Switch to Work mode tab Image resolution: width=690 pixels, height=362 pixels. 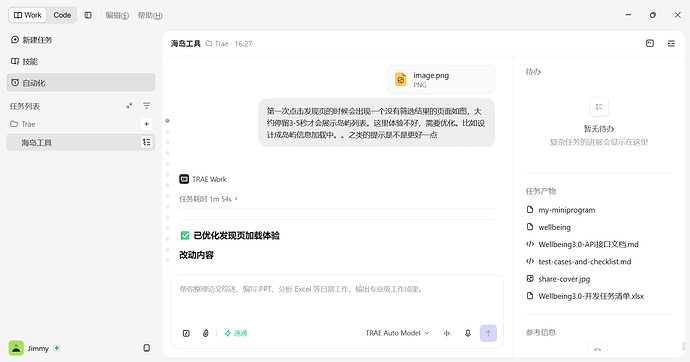(x=28, y=15)
